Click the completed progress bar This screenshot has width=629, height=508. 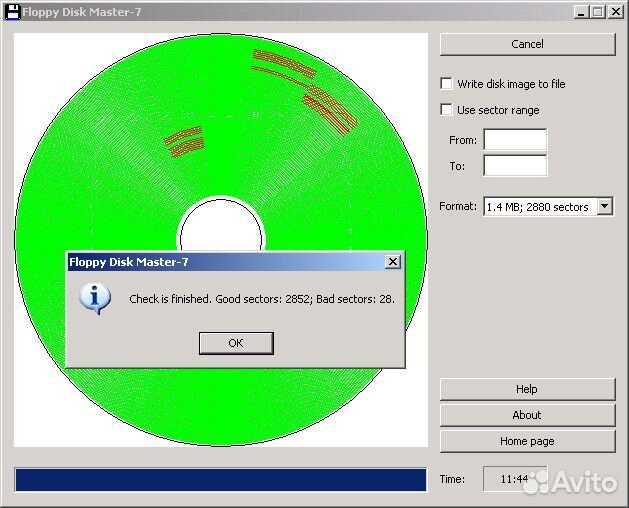(221, 480)
